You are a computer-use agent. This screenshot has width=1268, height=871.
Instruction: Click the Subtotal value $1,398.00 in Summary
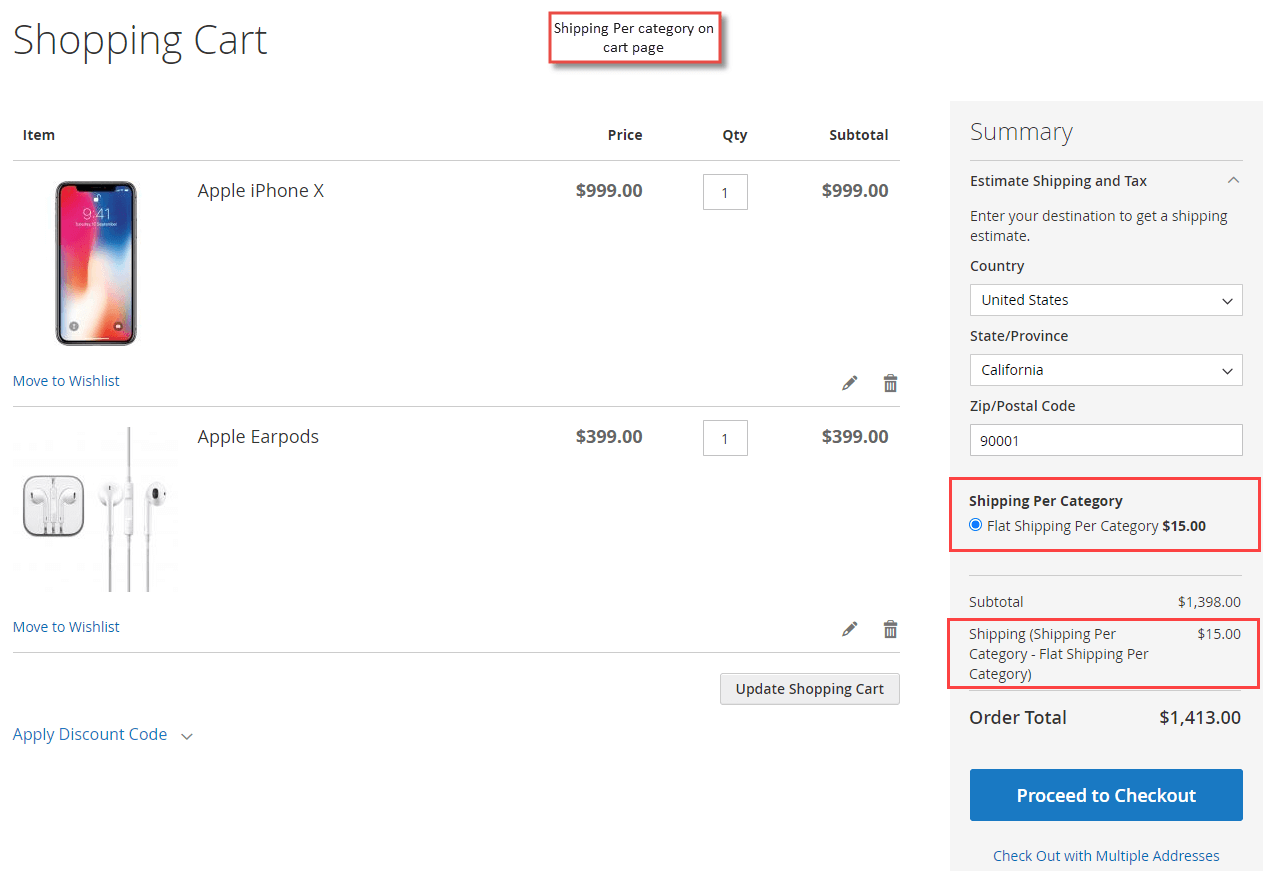[1209, 602]
